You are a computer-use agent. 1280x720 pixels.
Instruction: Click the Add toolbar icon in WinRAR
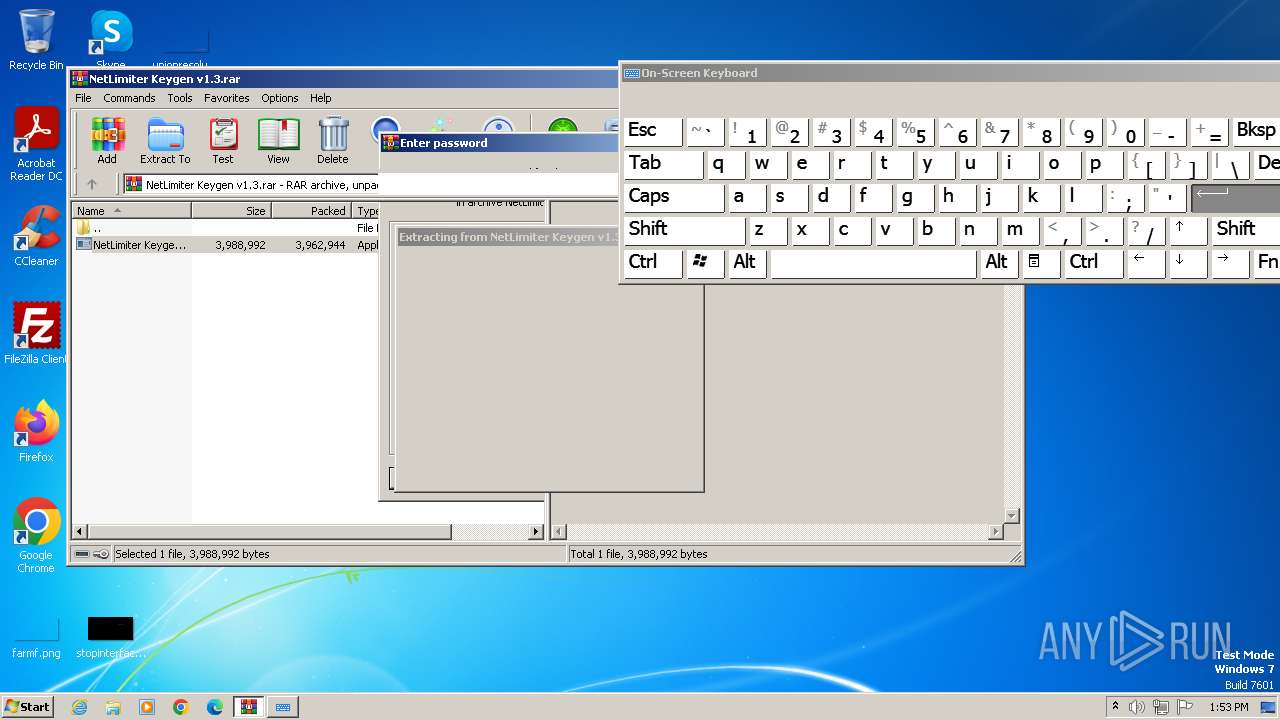click(x=107, y=141)
